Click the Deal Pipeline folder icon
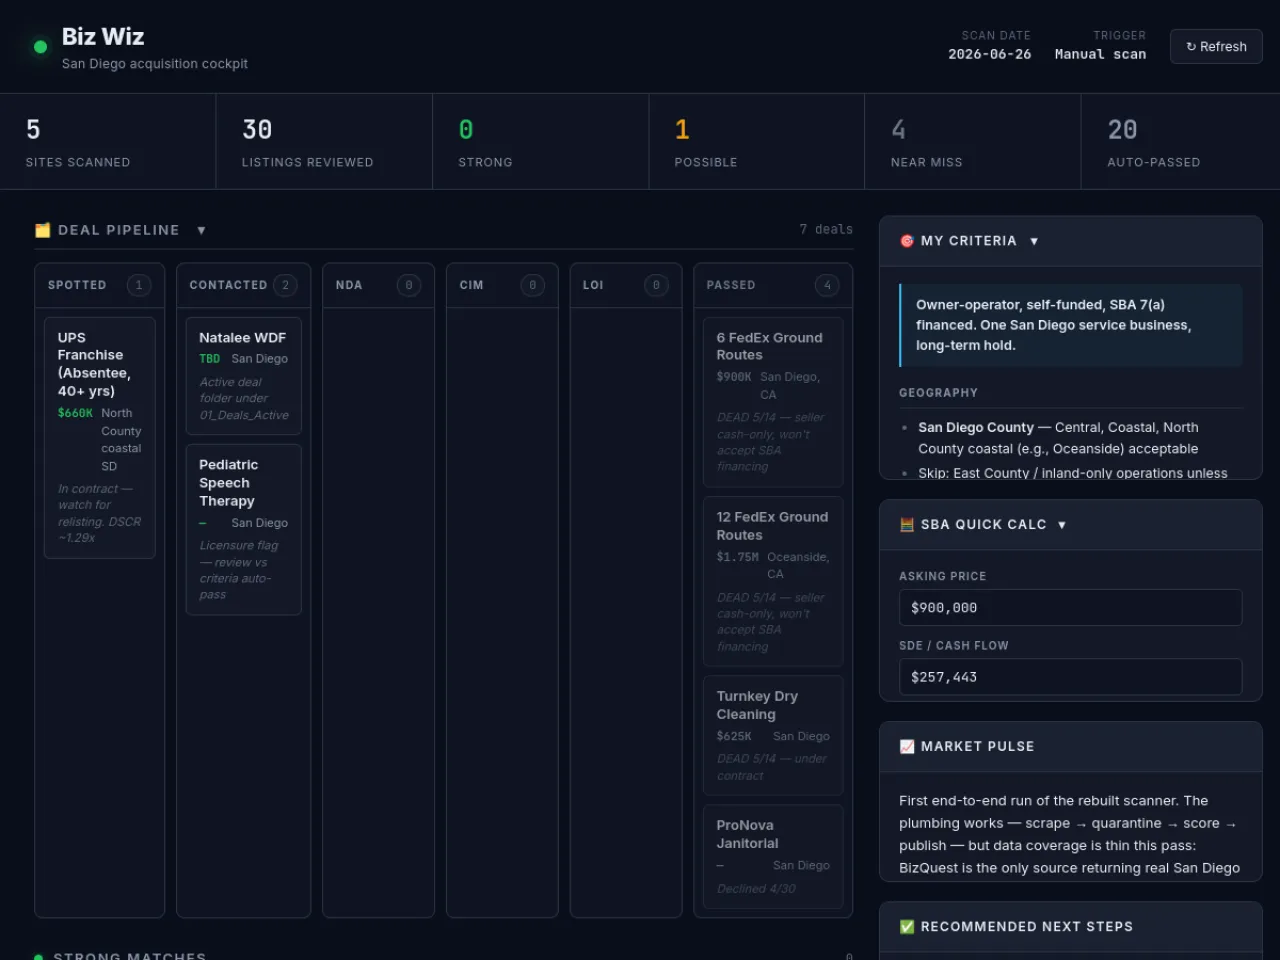The image size is (1280, 960). coord(42,230)
